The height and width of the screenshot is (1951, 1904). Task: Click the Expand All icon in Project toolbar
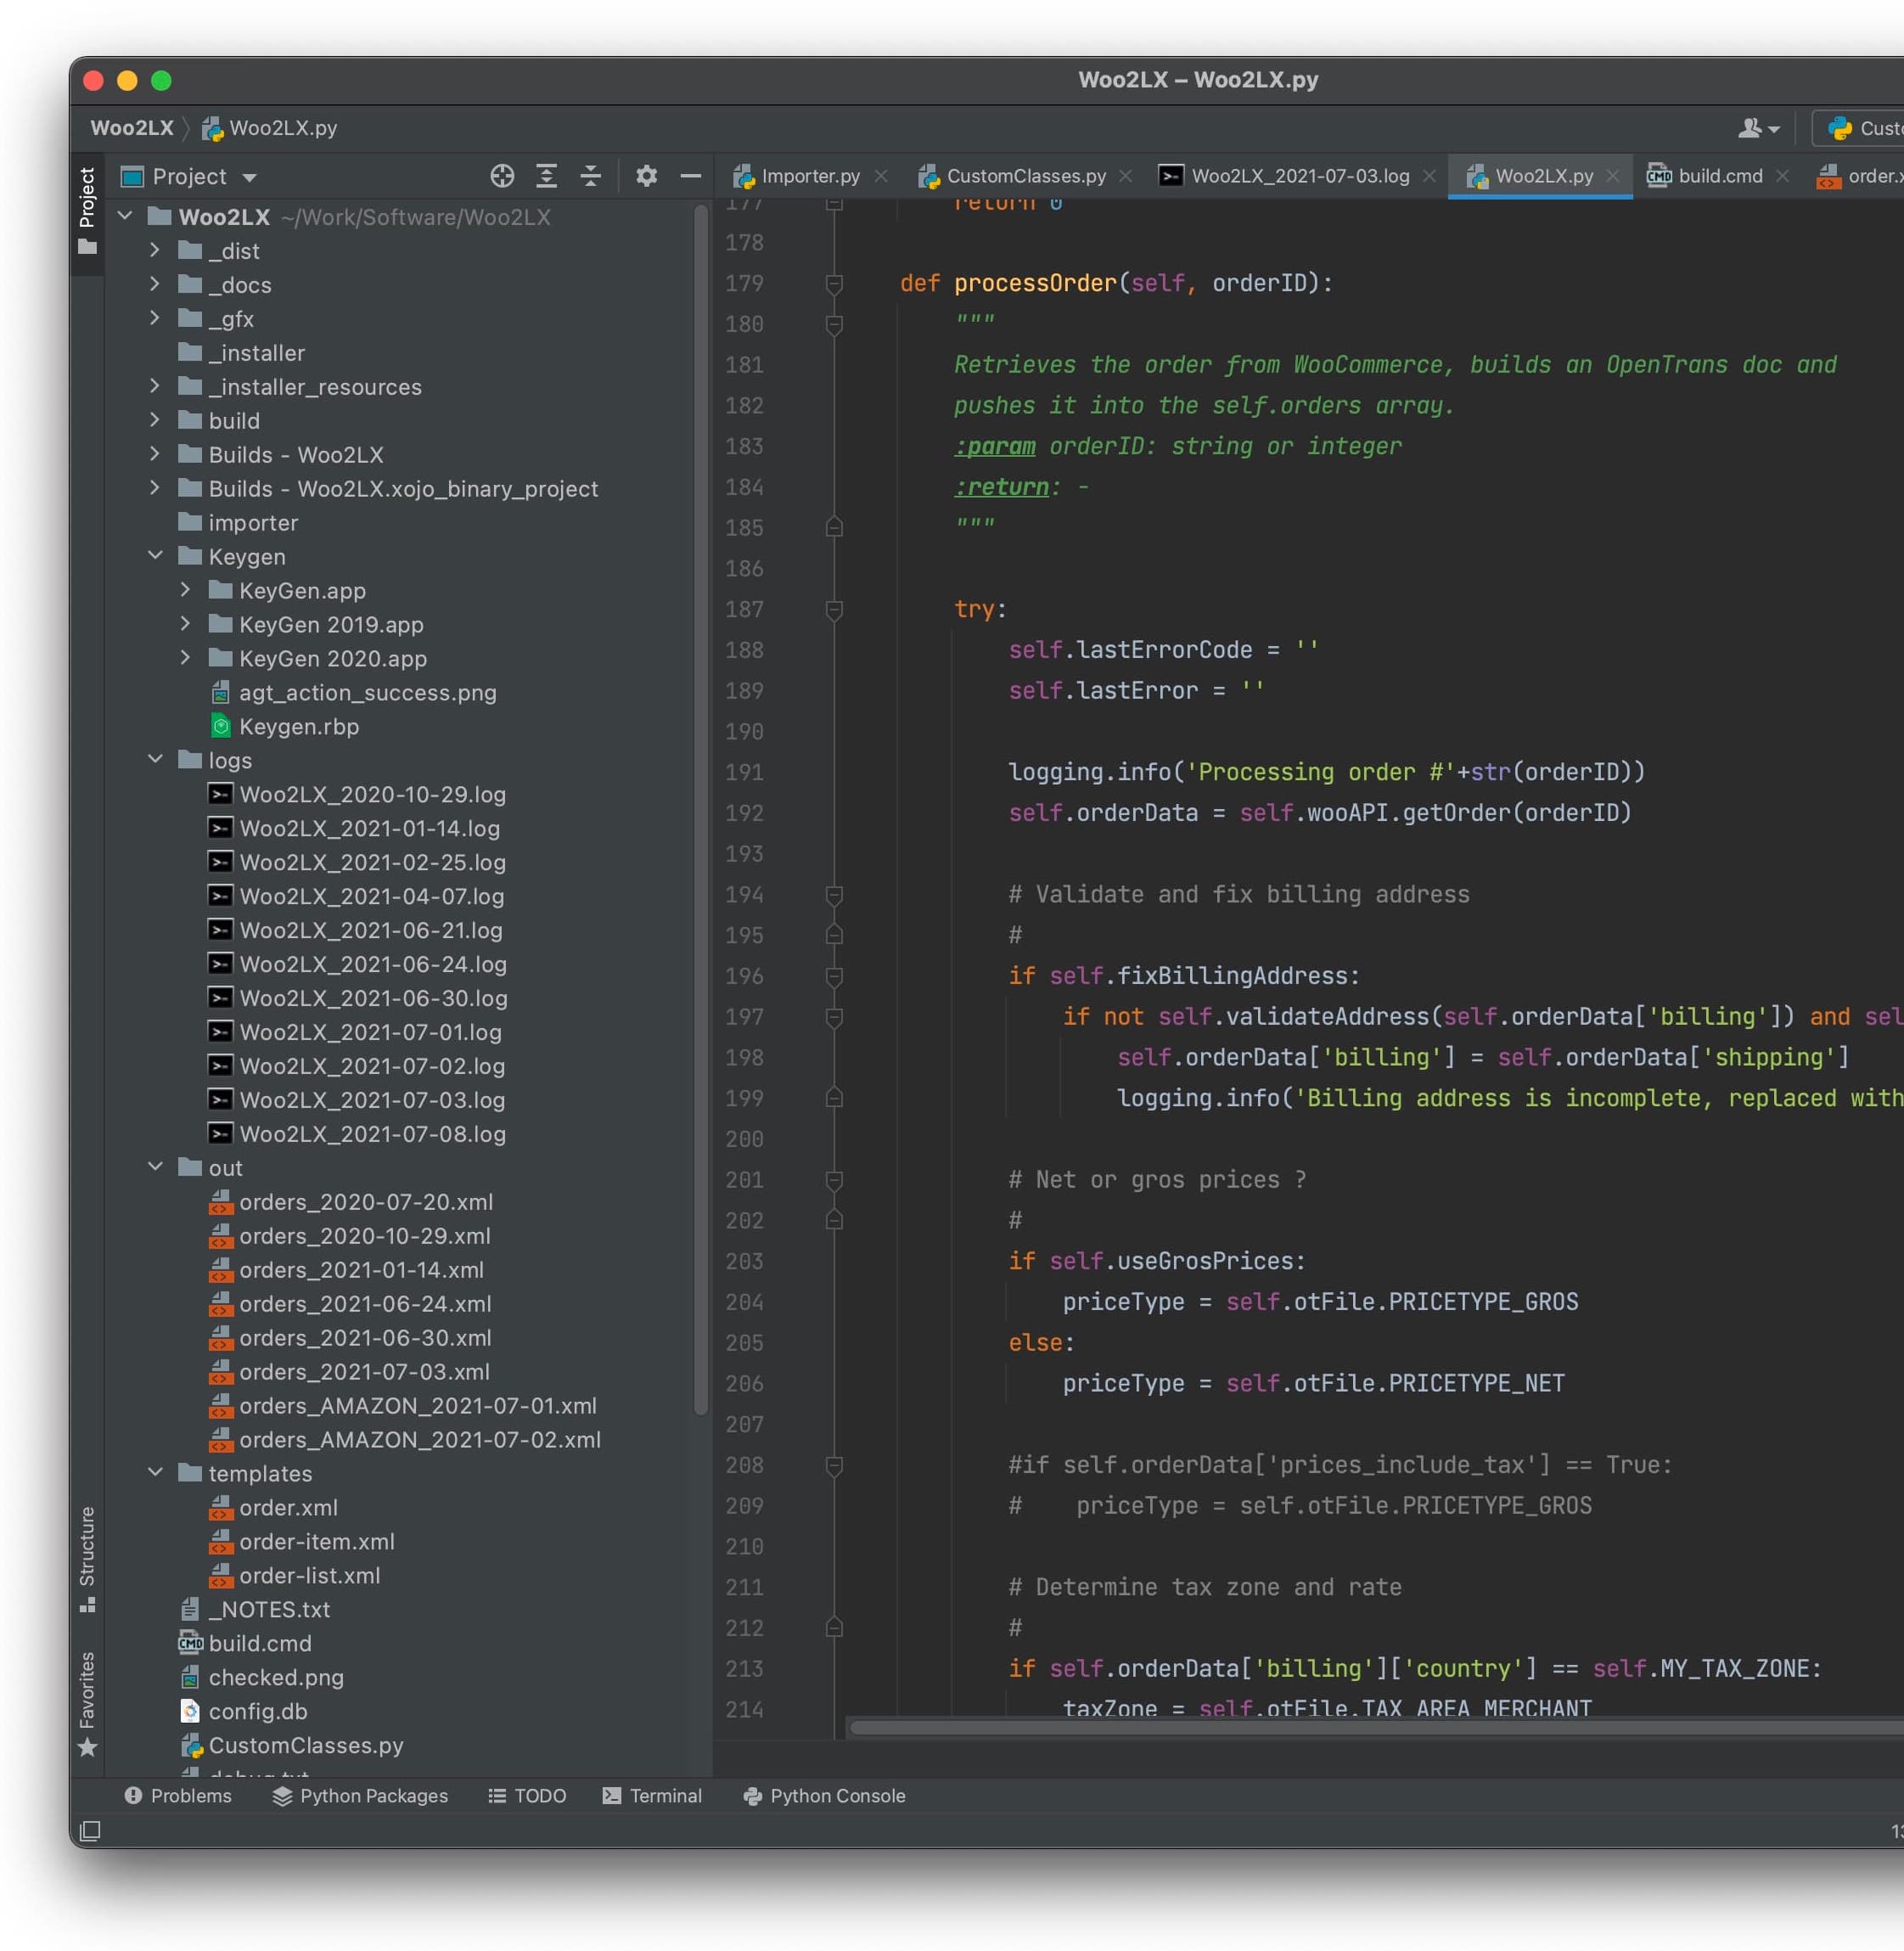(x=546, y=176)
